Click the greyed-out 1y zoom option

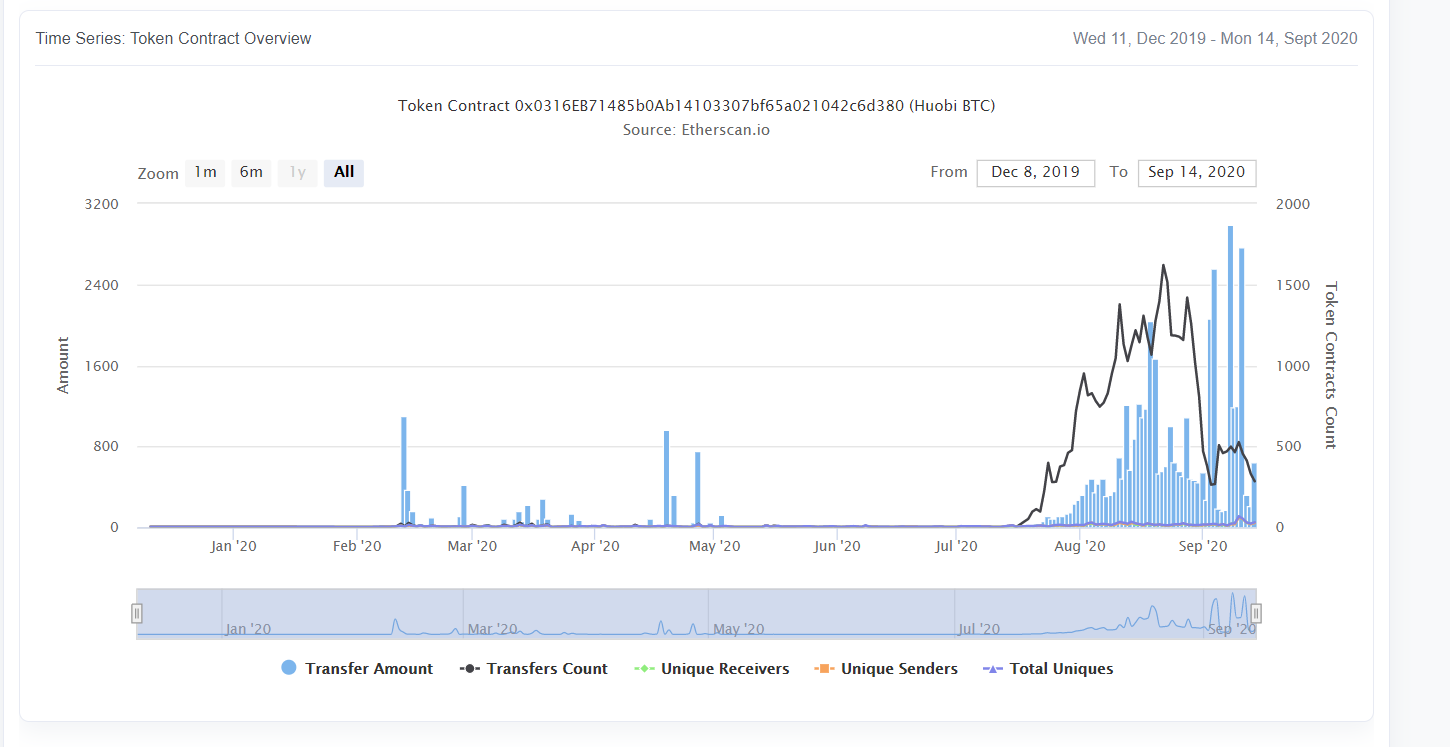coord(297,173)
